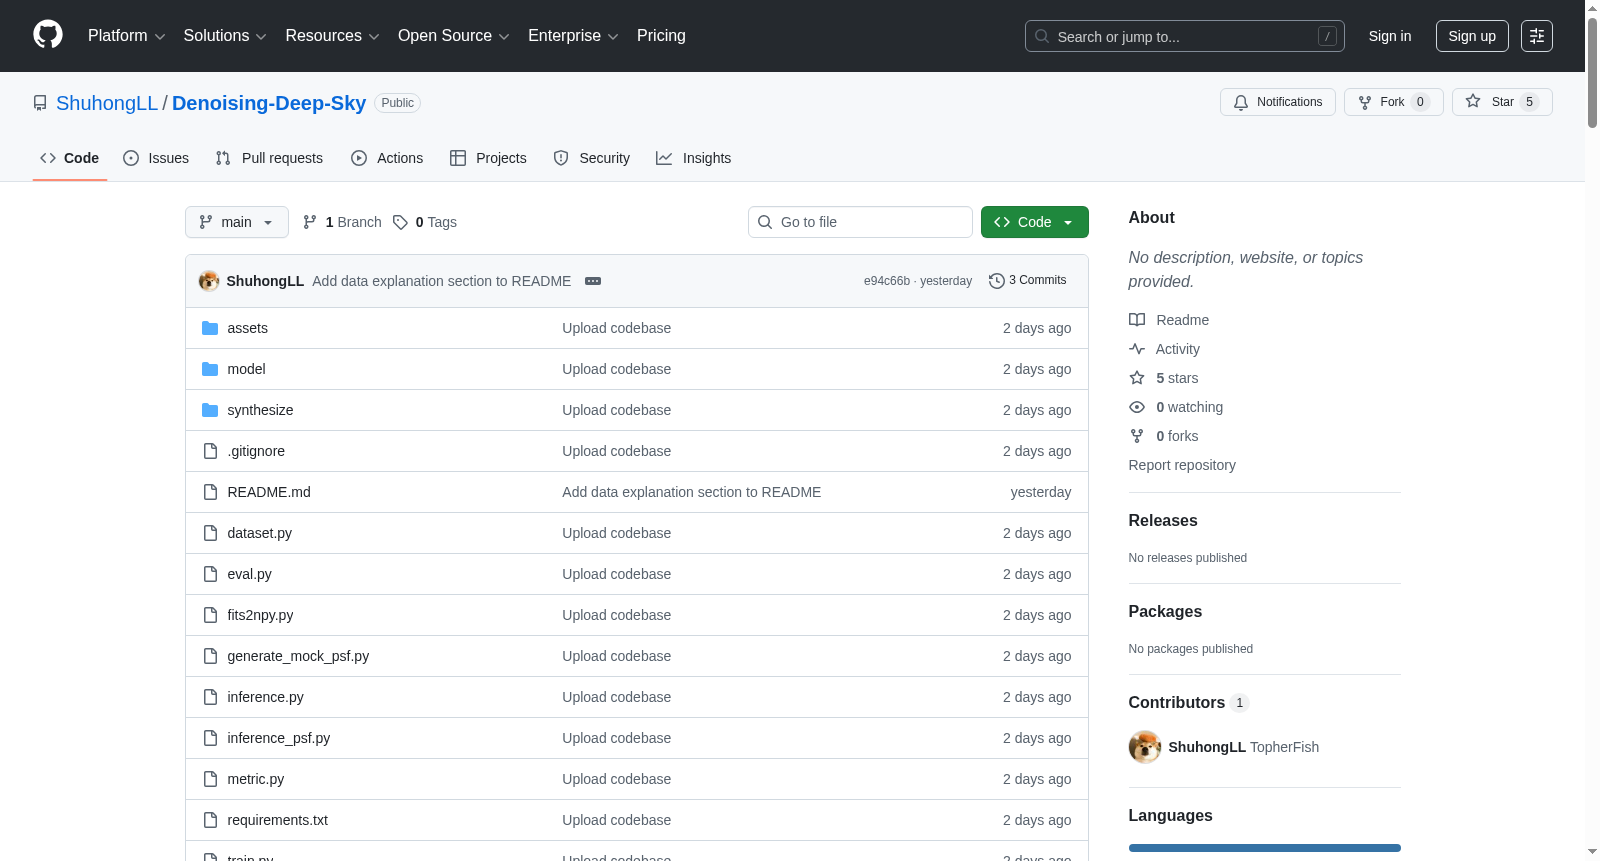The width and height of the screenshot is (1600, 861).
Task: Click the Packages heading link
Action: [1165, 611]
